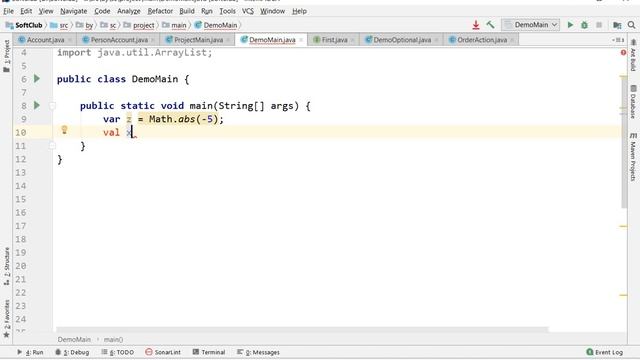Viewport: 640px width, 360px height.
Task: Close the Account.java tab
Action: (x=70, y=40)
